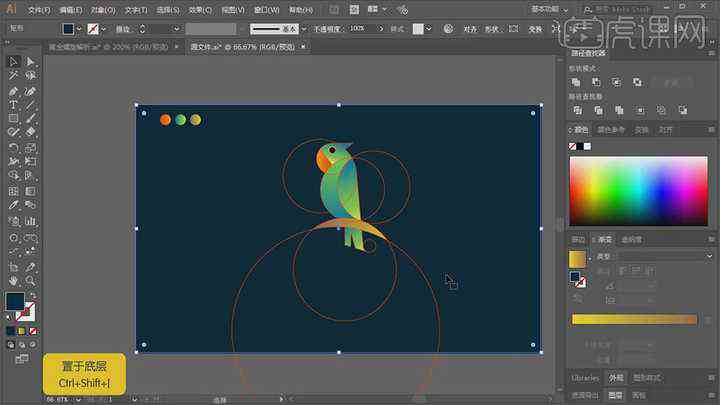Select the Lasso tool
The image size is (720, 405).
[30, 75]
